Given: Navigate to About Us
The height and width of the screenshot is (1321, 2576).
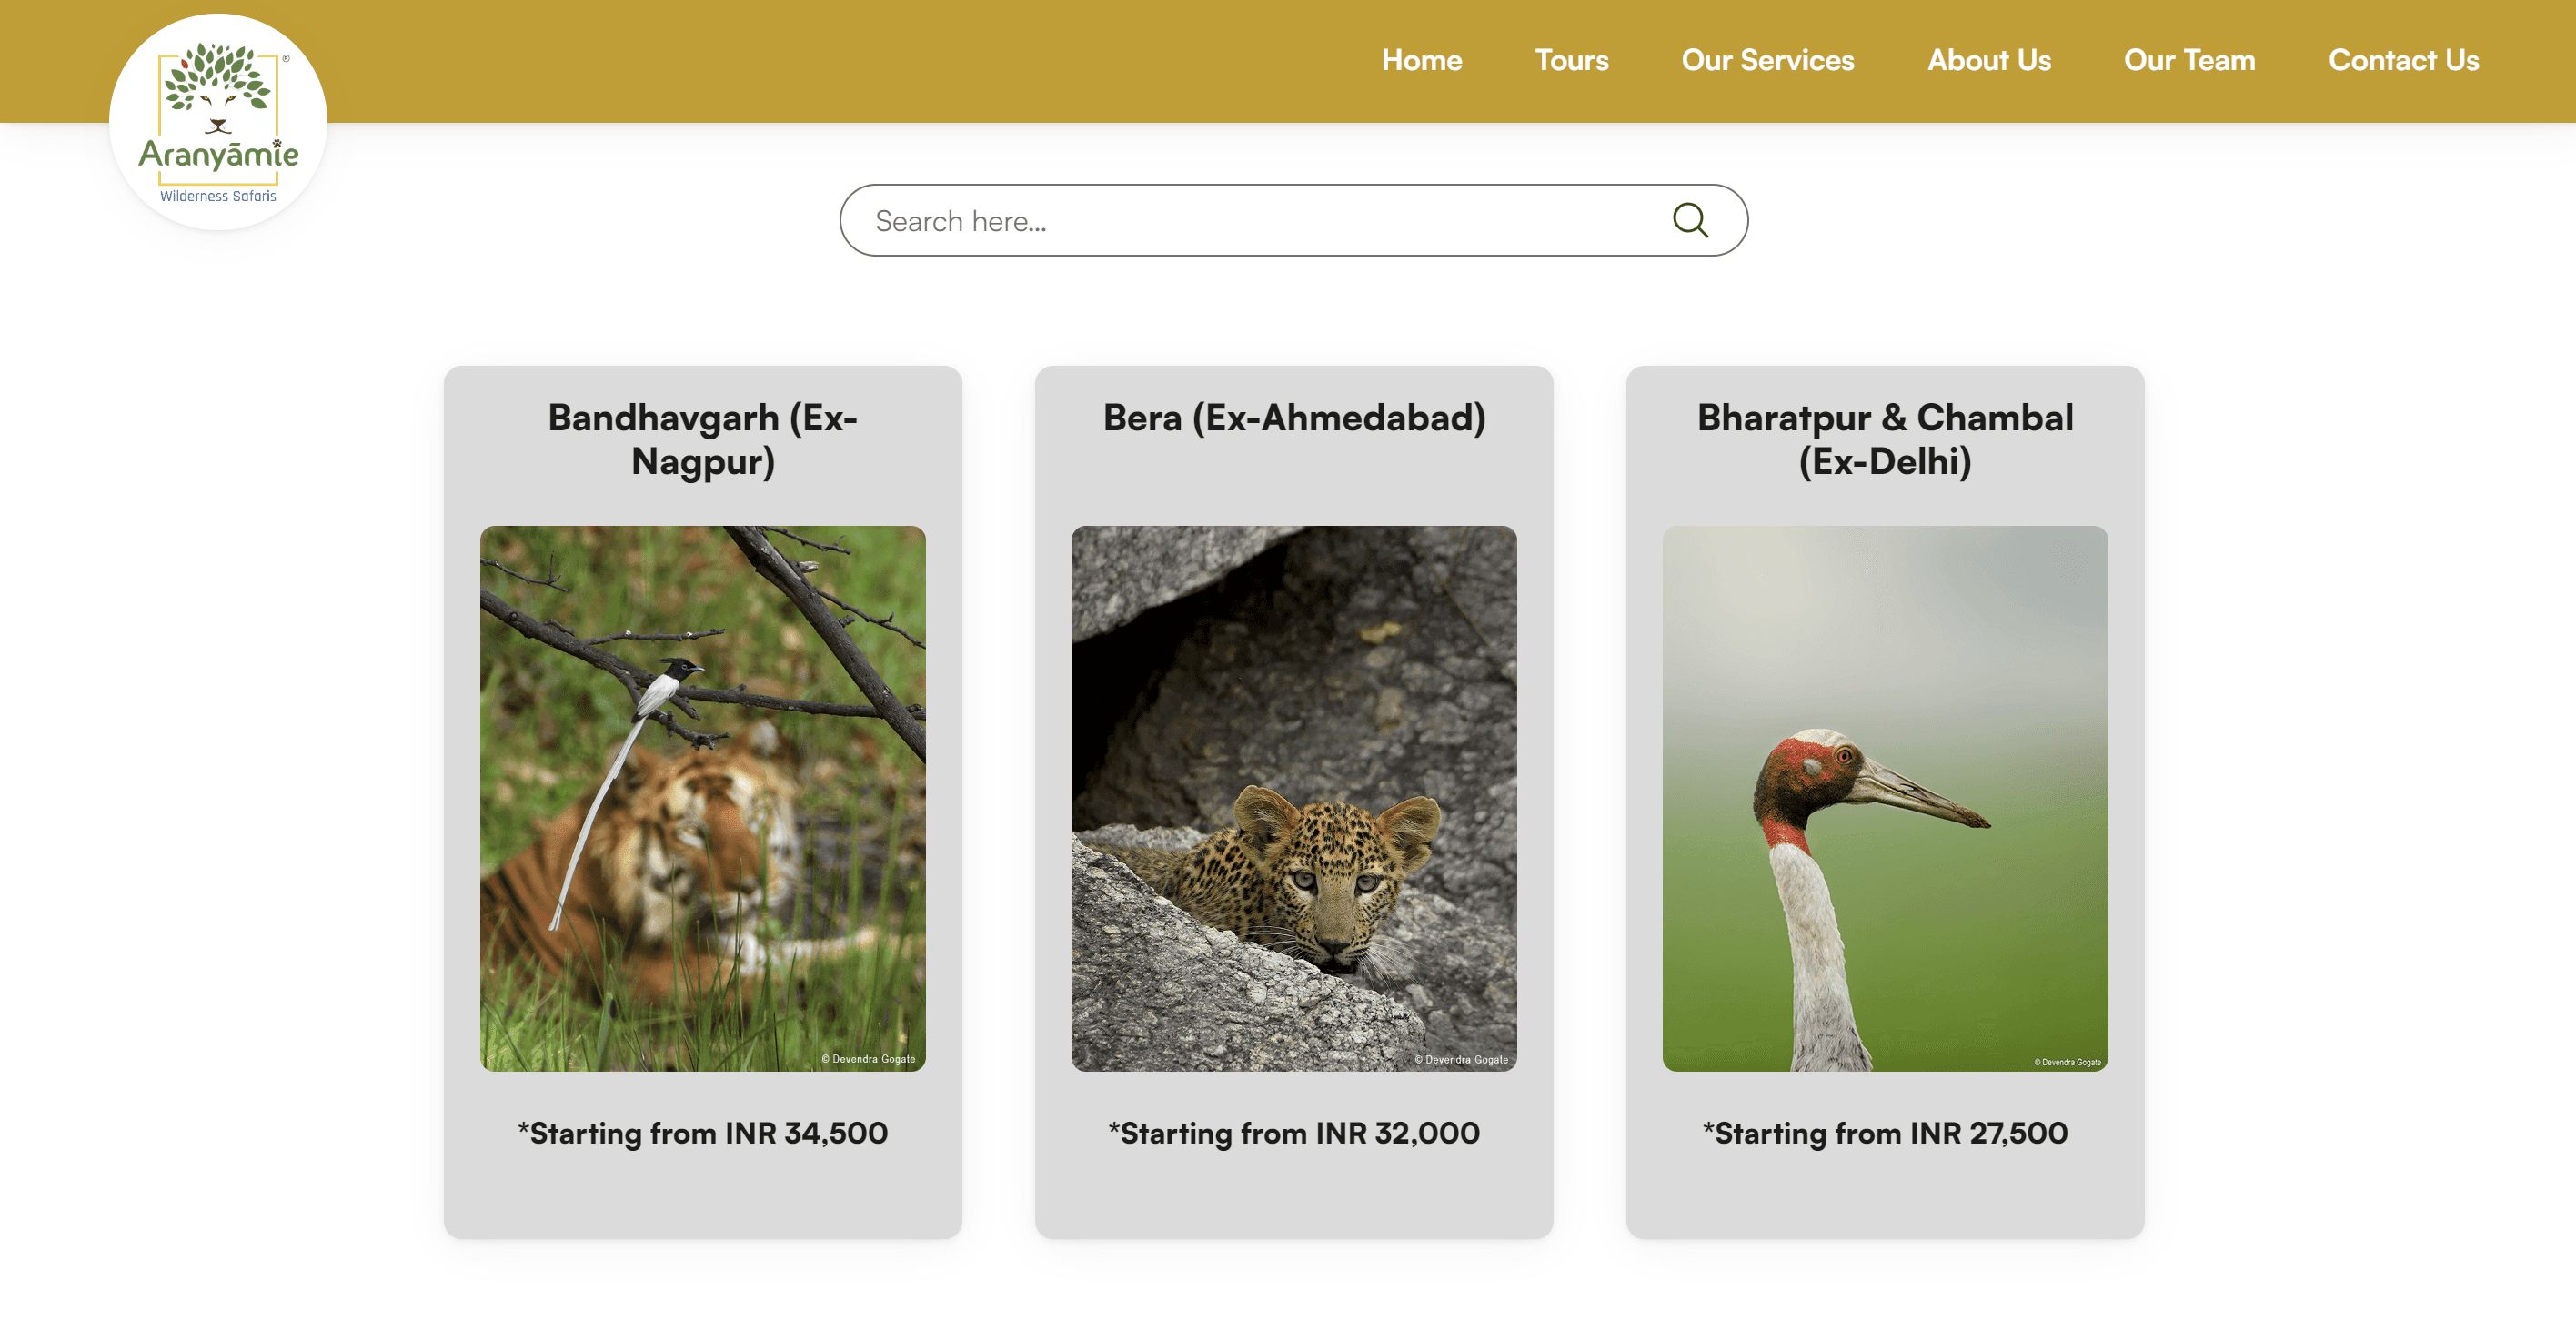Looking at the screenshot, I should tap(1988, 60).
